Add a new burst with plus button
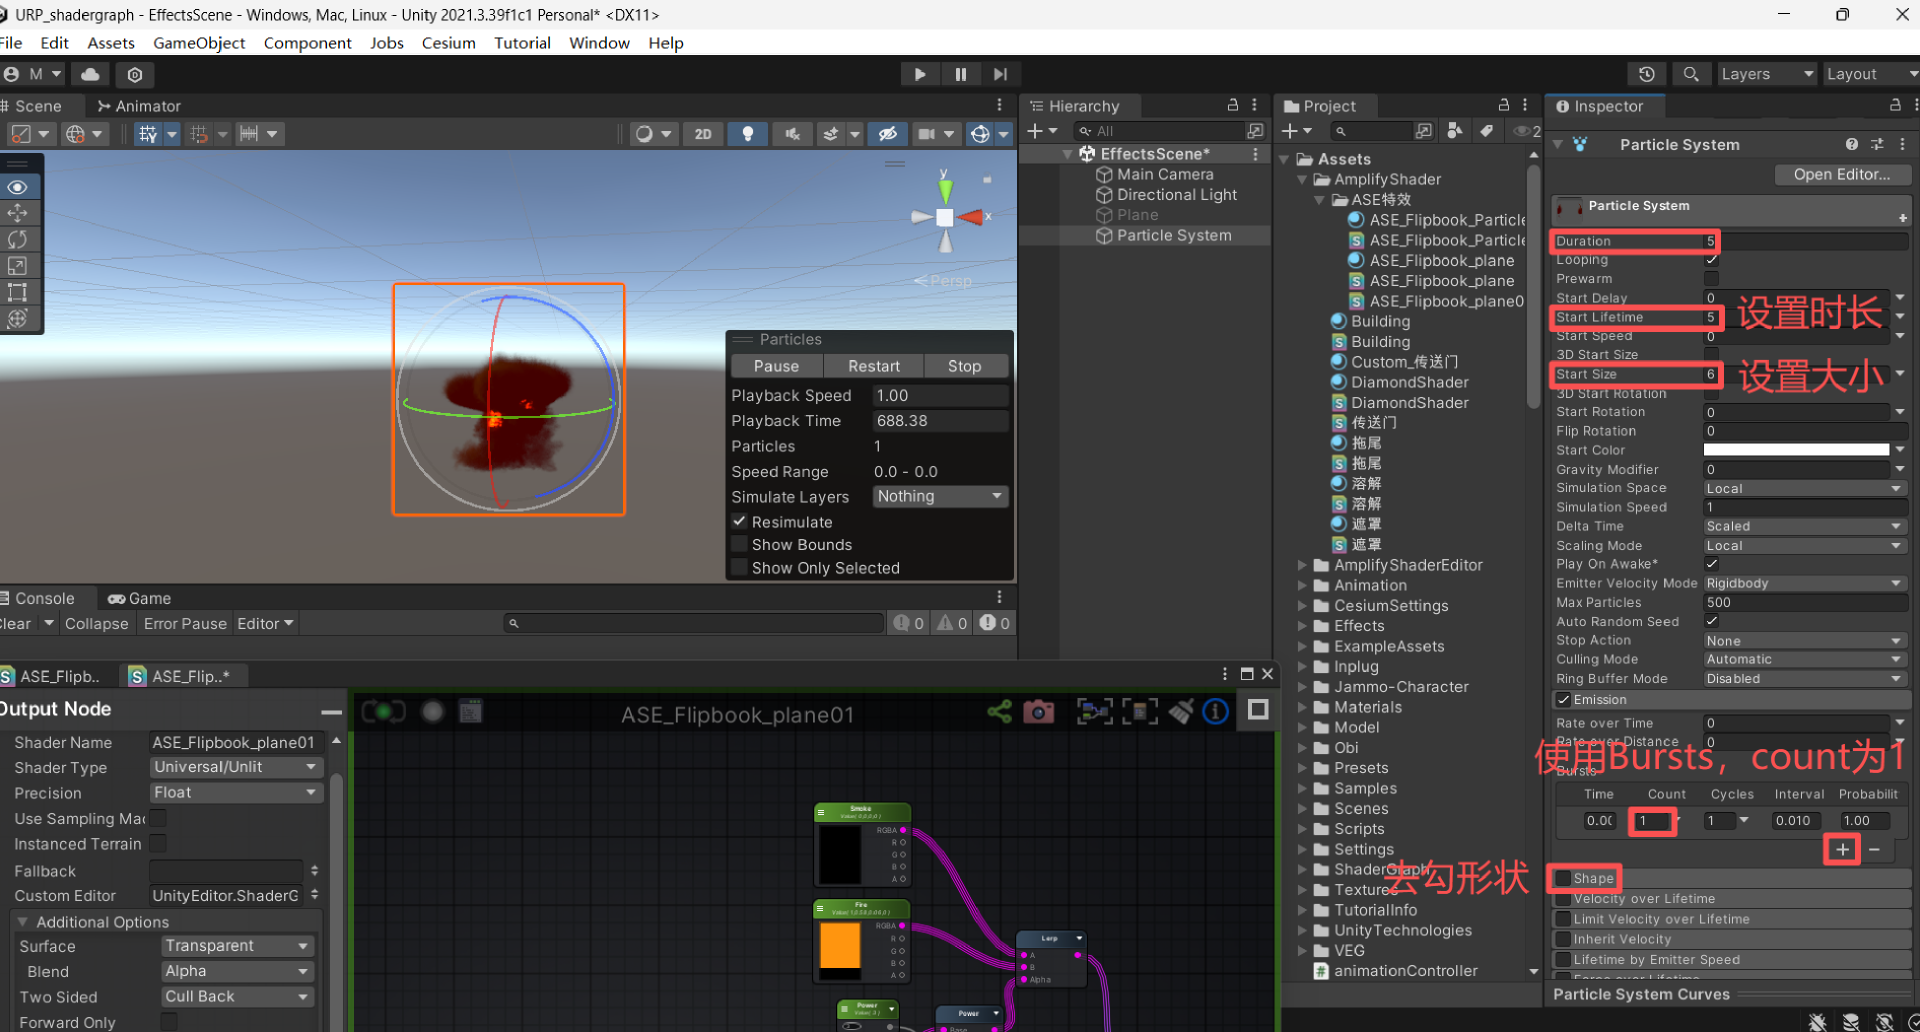The width and height of the screenshot is (1920, 1032). click(1842, 849)
